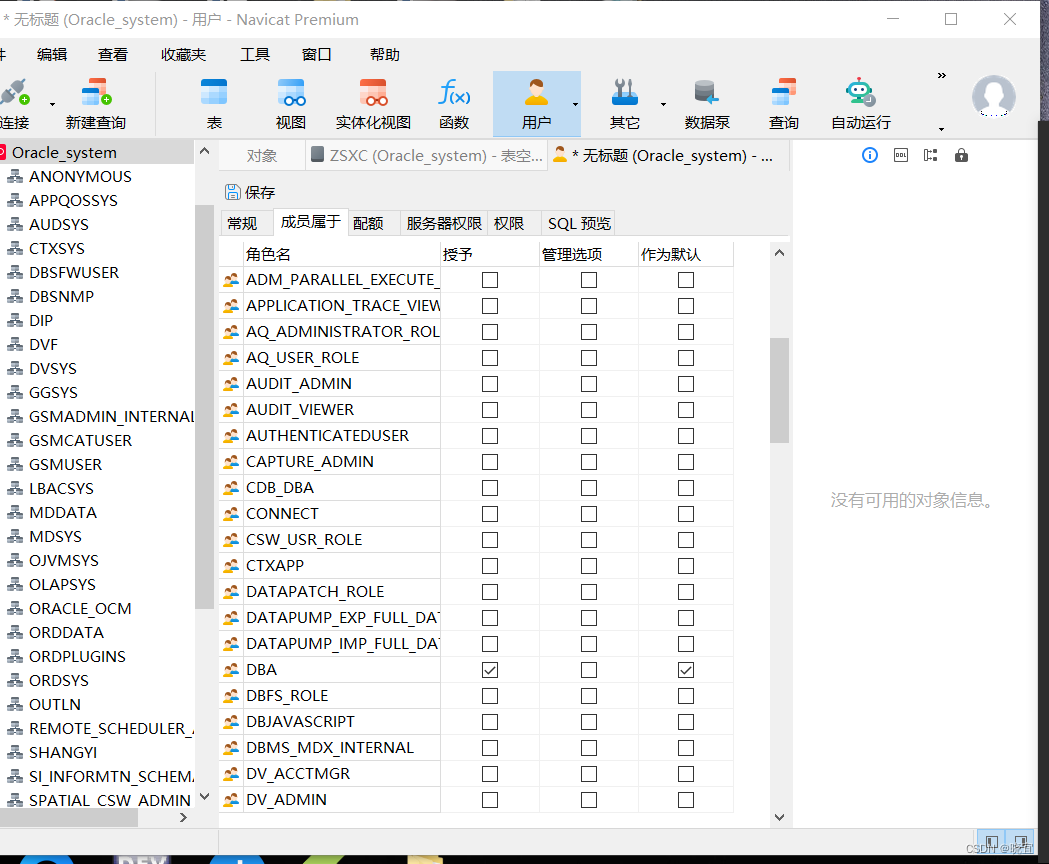Viewport: 1049px width, 864px height.
Task: Select the GSMCATUSER user in tree
Action: tap(80, 440)
